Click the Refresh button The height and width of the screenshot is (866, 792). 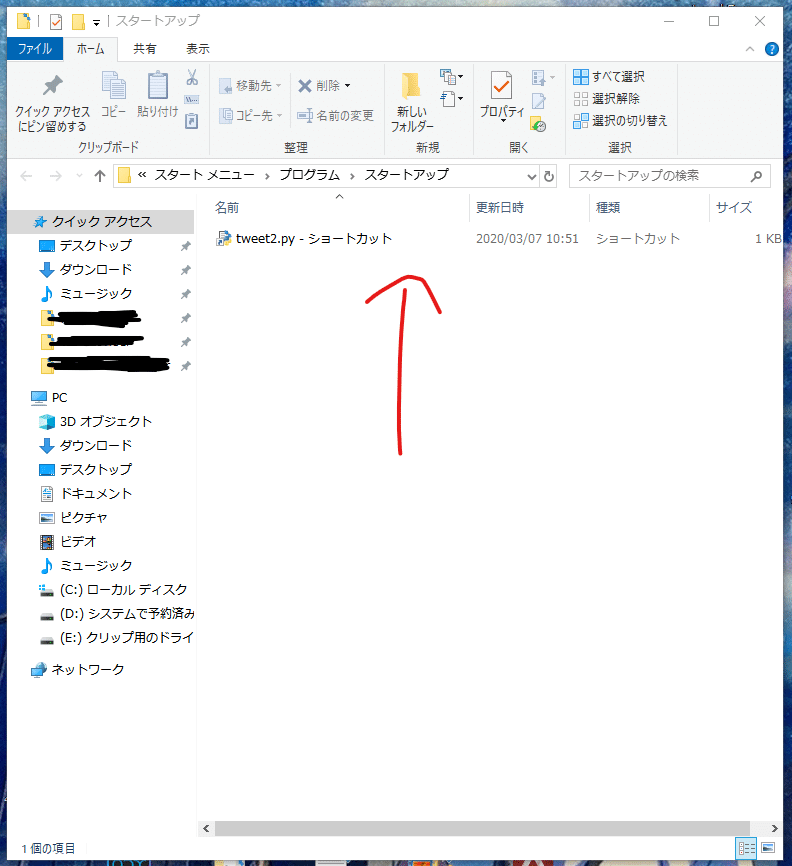click(548, 177)
